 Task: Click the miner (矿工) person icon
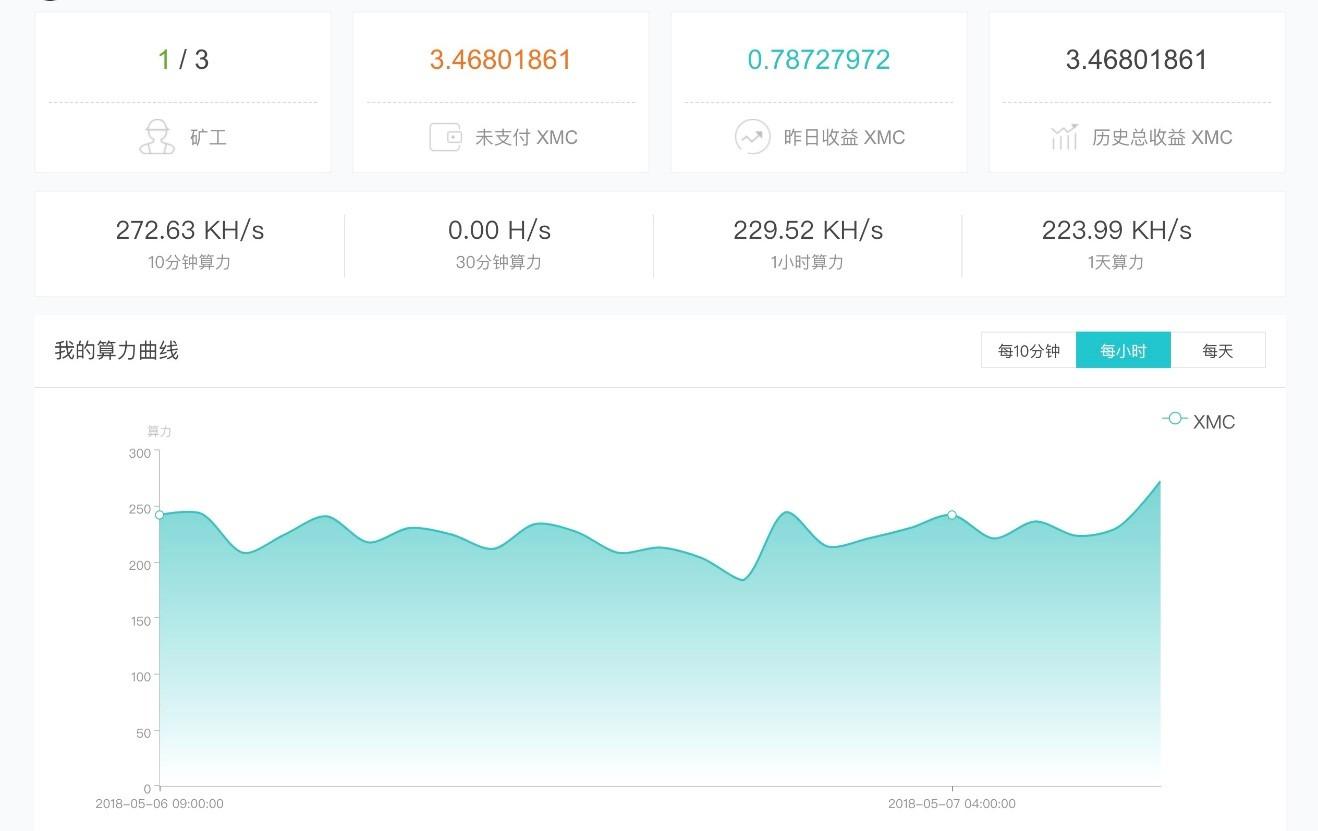[157, 137]
